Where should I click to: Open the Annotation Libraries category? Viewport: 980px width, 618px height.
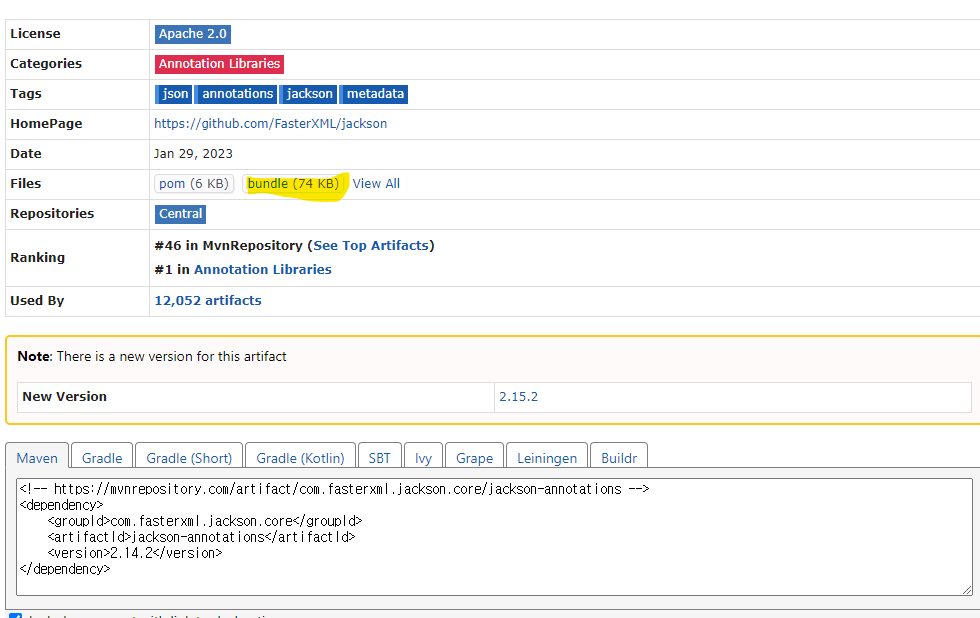(219, 64)
